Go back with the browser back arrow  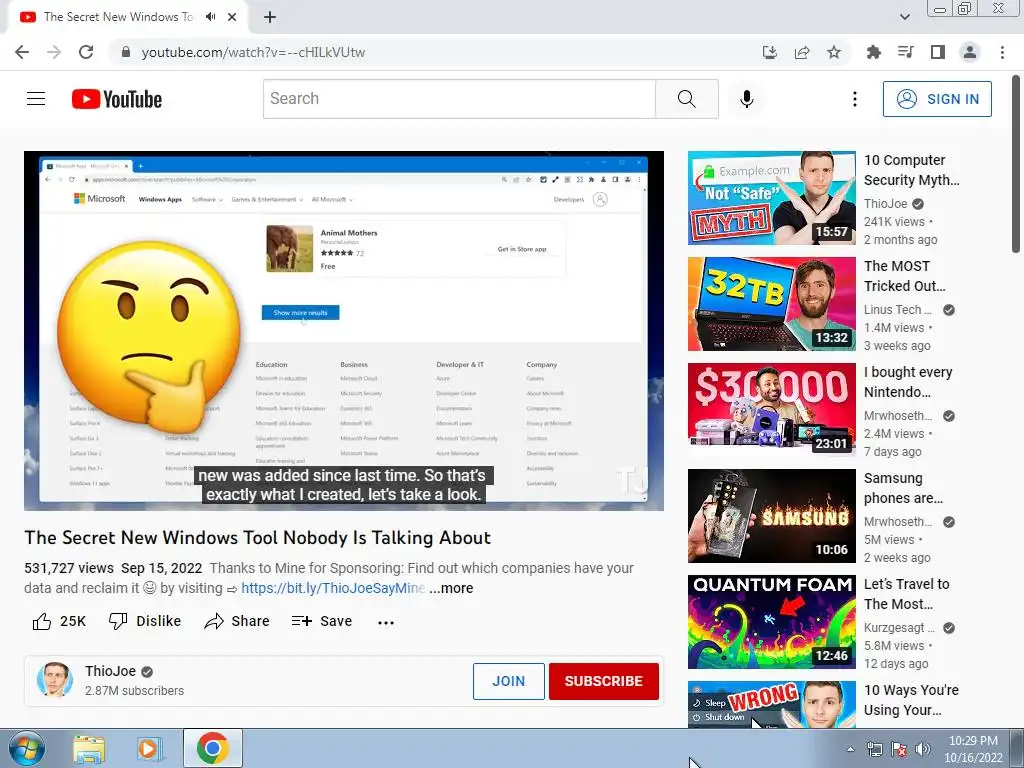(22, 52)
